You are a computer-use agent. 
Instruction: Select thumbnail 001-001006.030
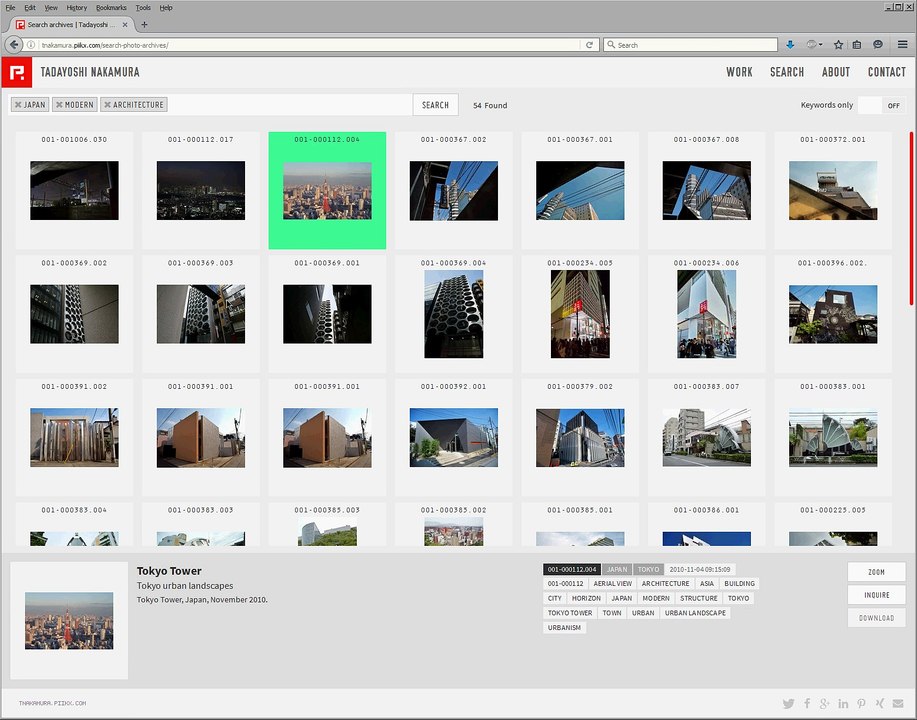point(74,191)
